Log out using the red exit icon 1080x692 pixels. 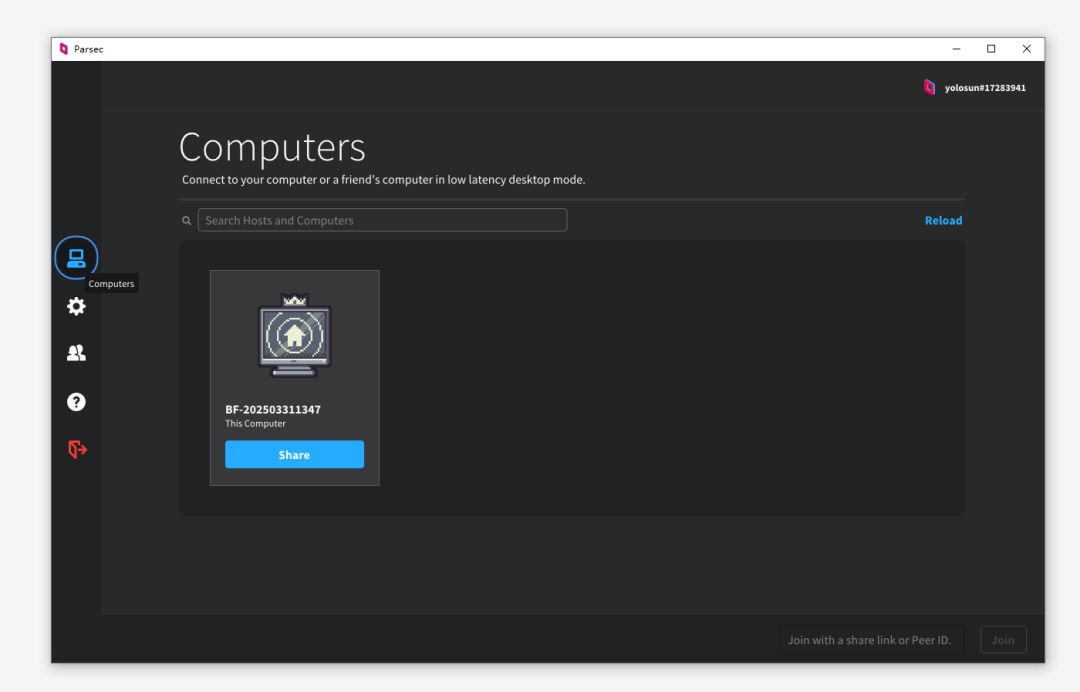click(x=77, y=449)
